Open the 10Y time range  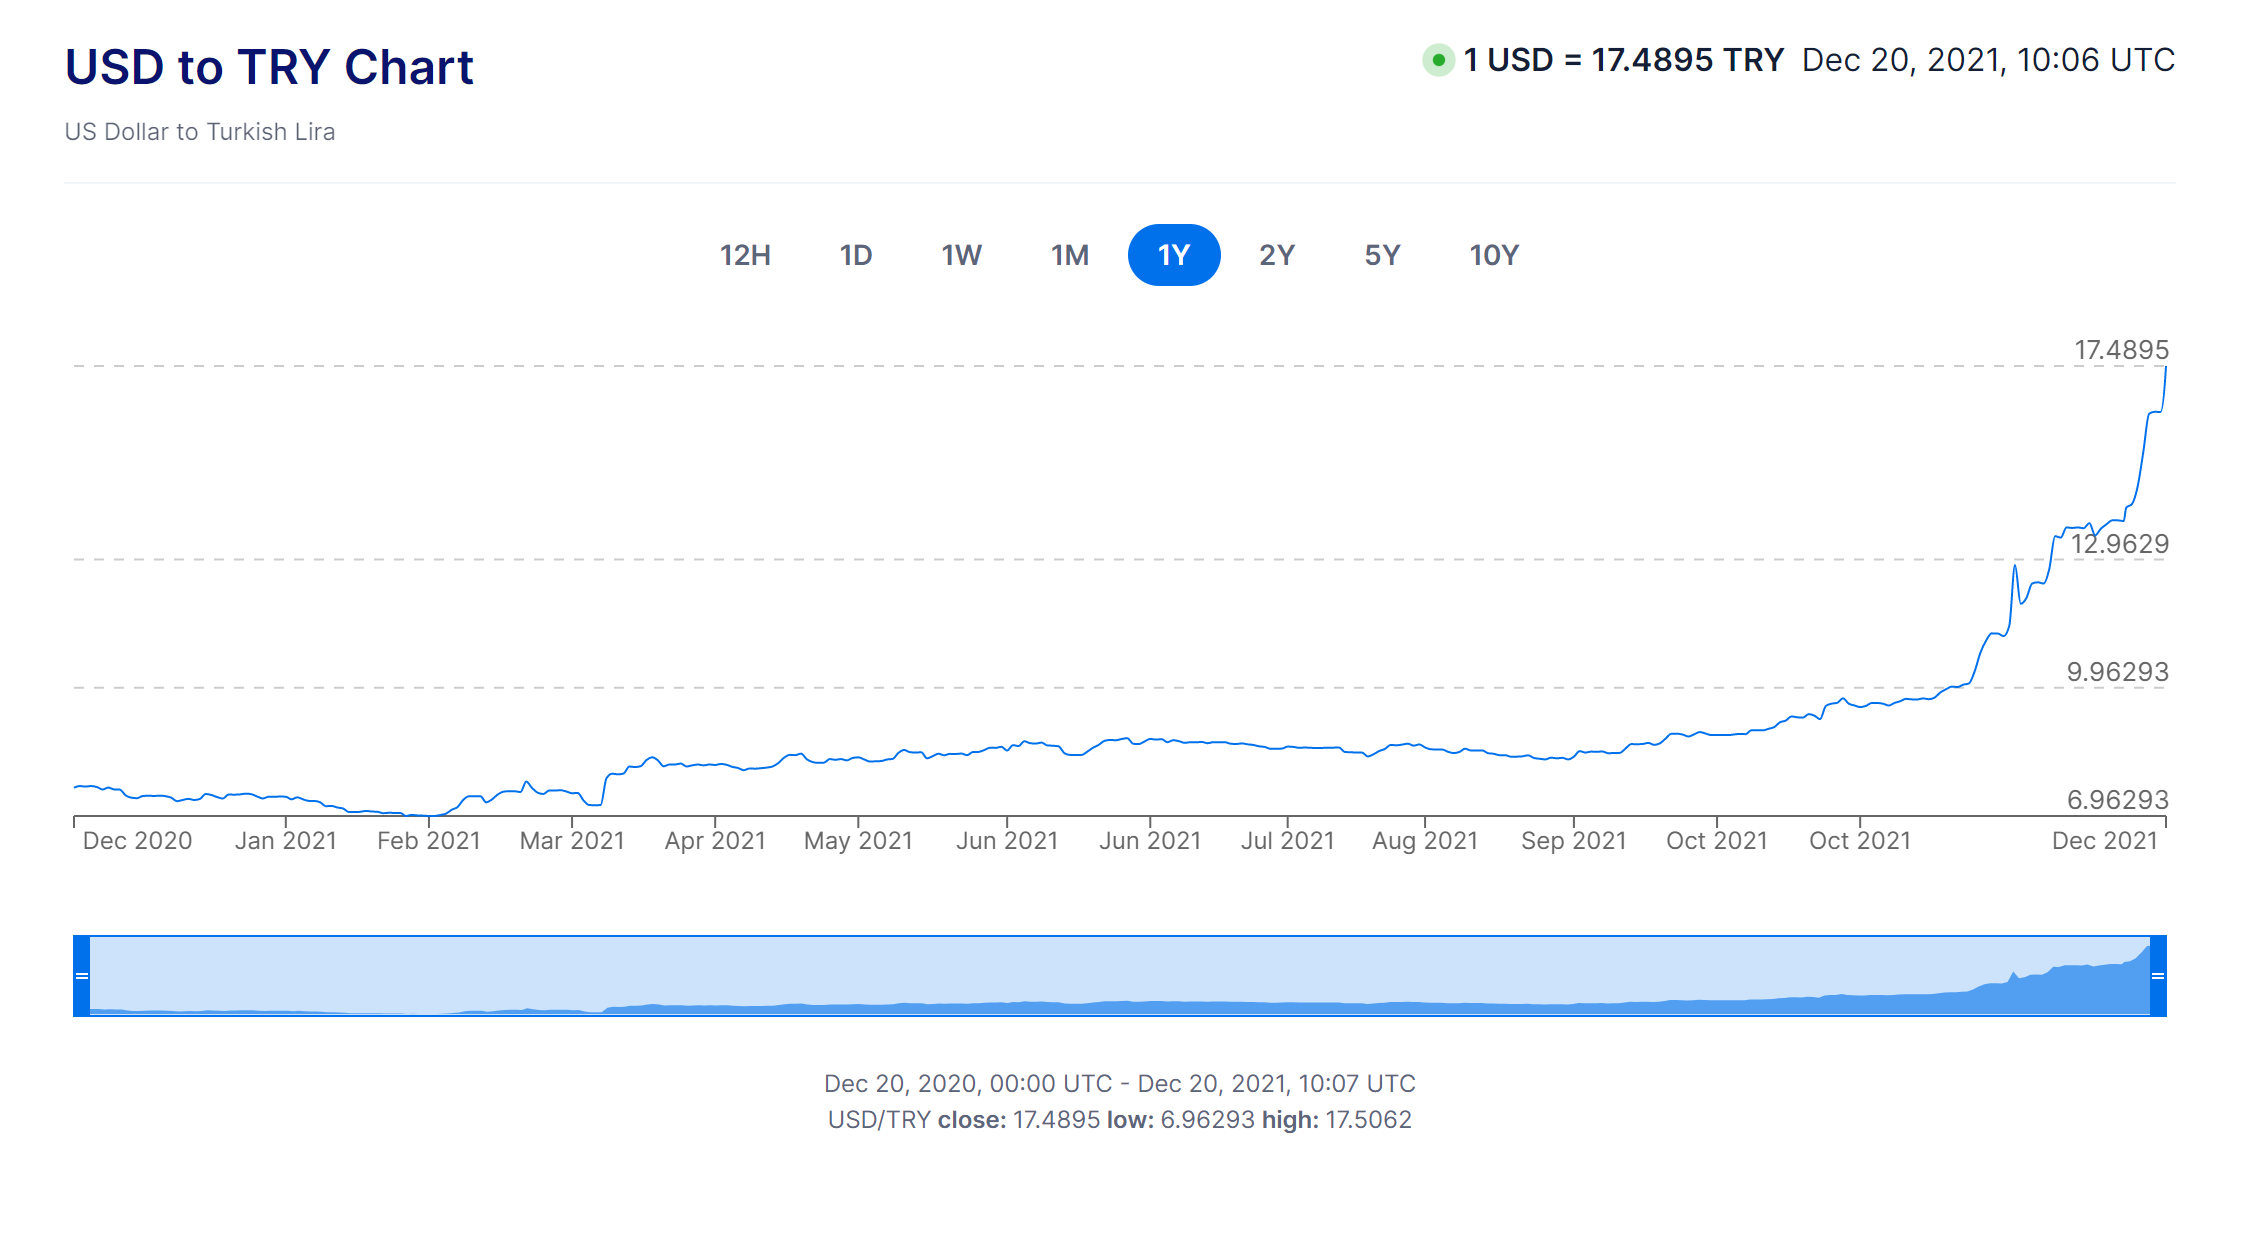coord(1493,255)
